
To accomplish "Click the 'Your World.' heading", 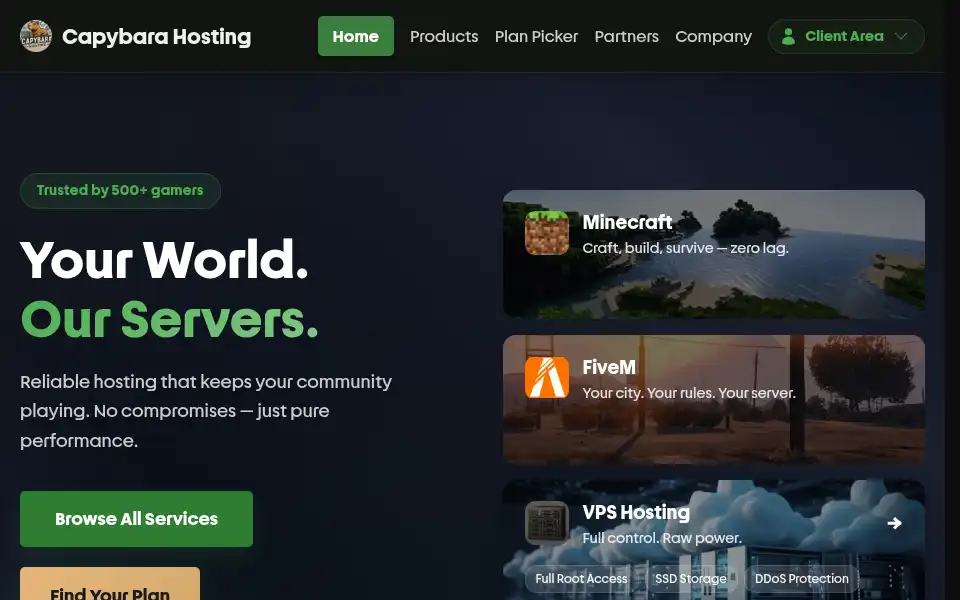I will [164, 260].
